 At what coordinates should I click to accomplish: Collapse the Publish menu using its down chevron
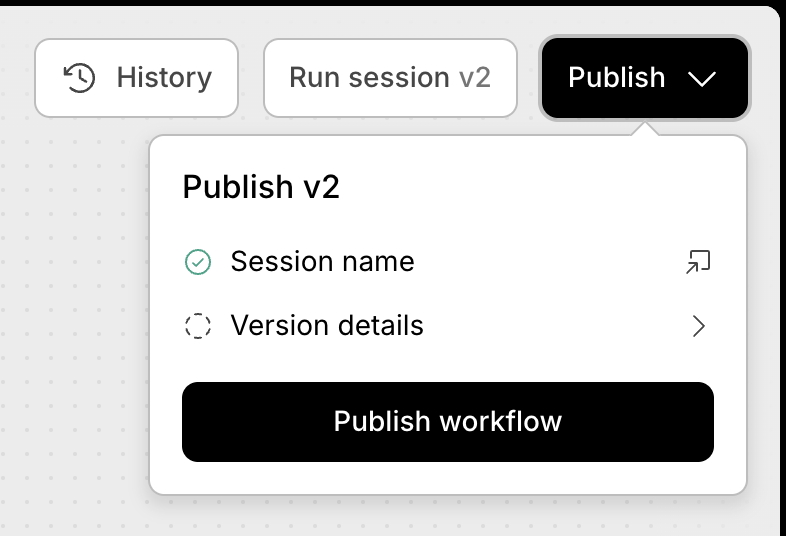coord(702,79)
